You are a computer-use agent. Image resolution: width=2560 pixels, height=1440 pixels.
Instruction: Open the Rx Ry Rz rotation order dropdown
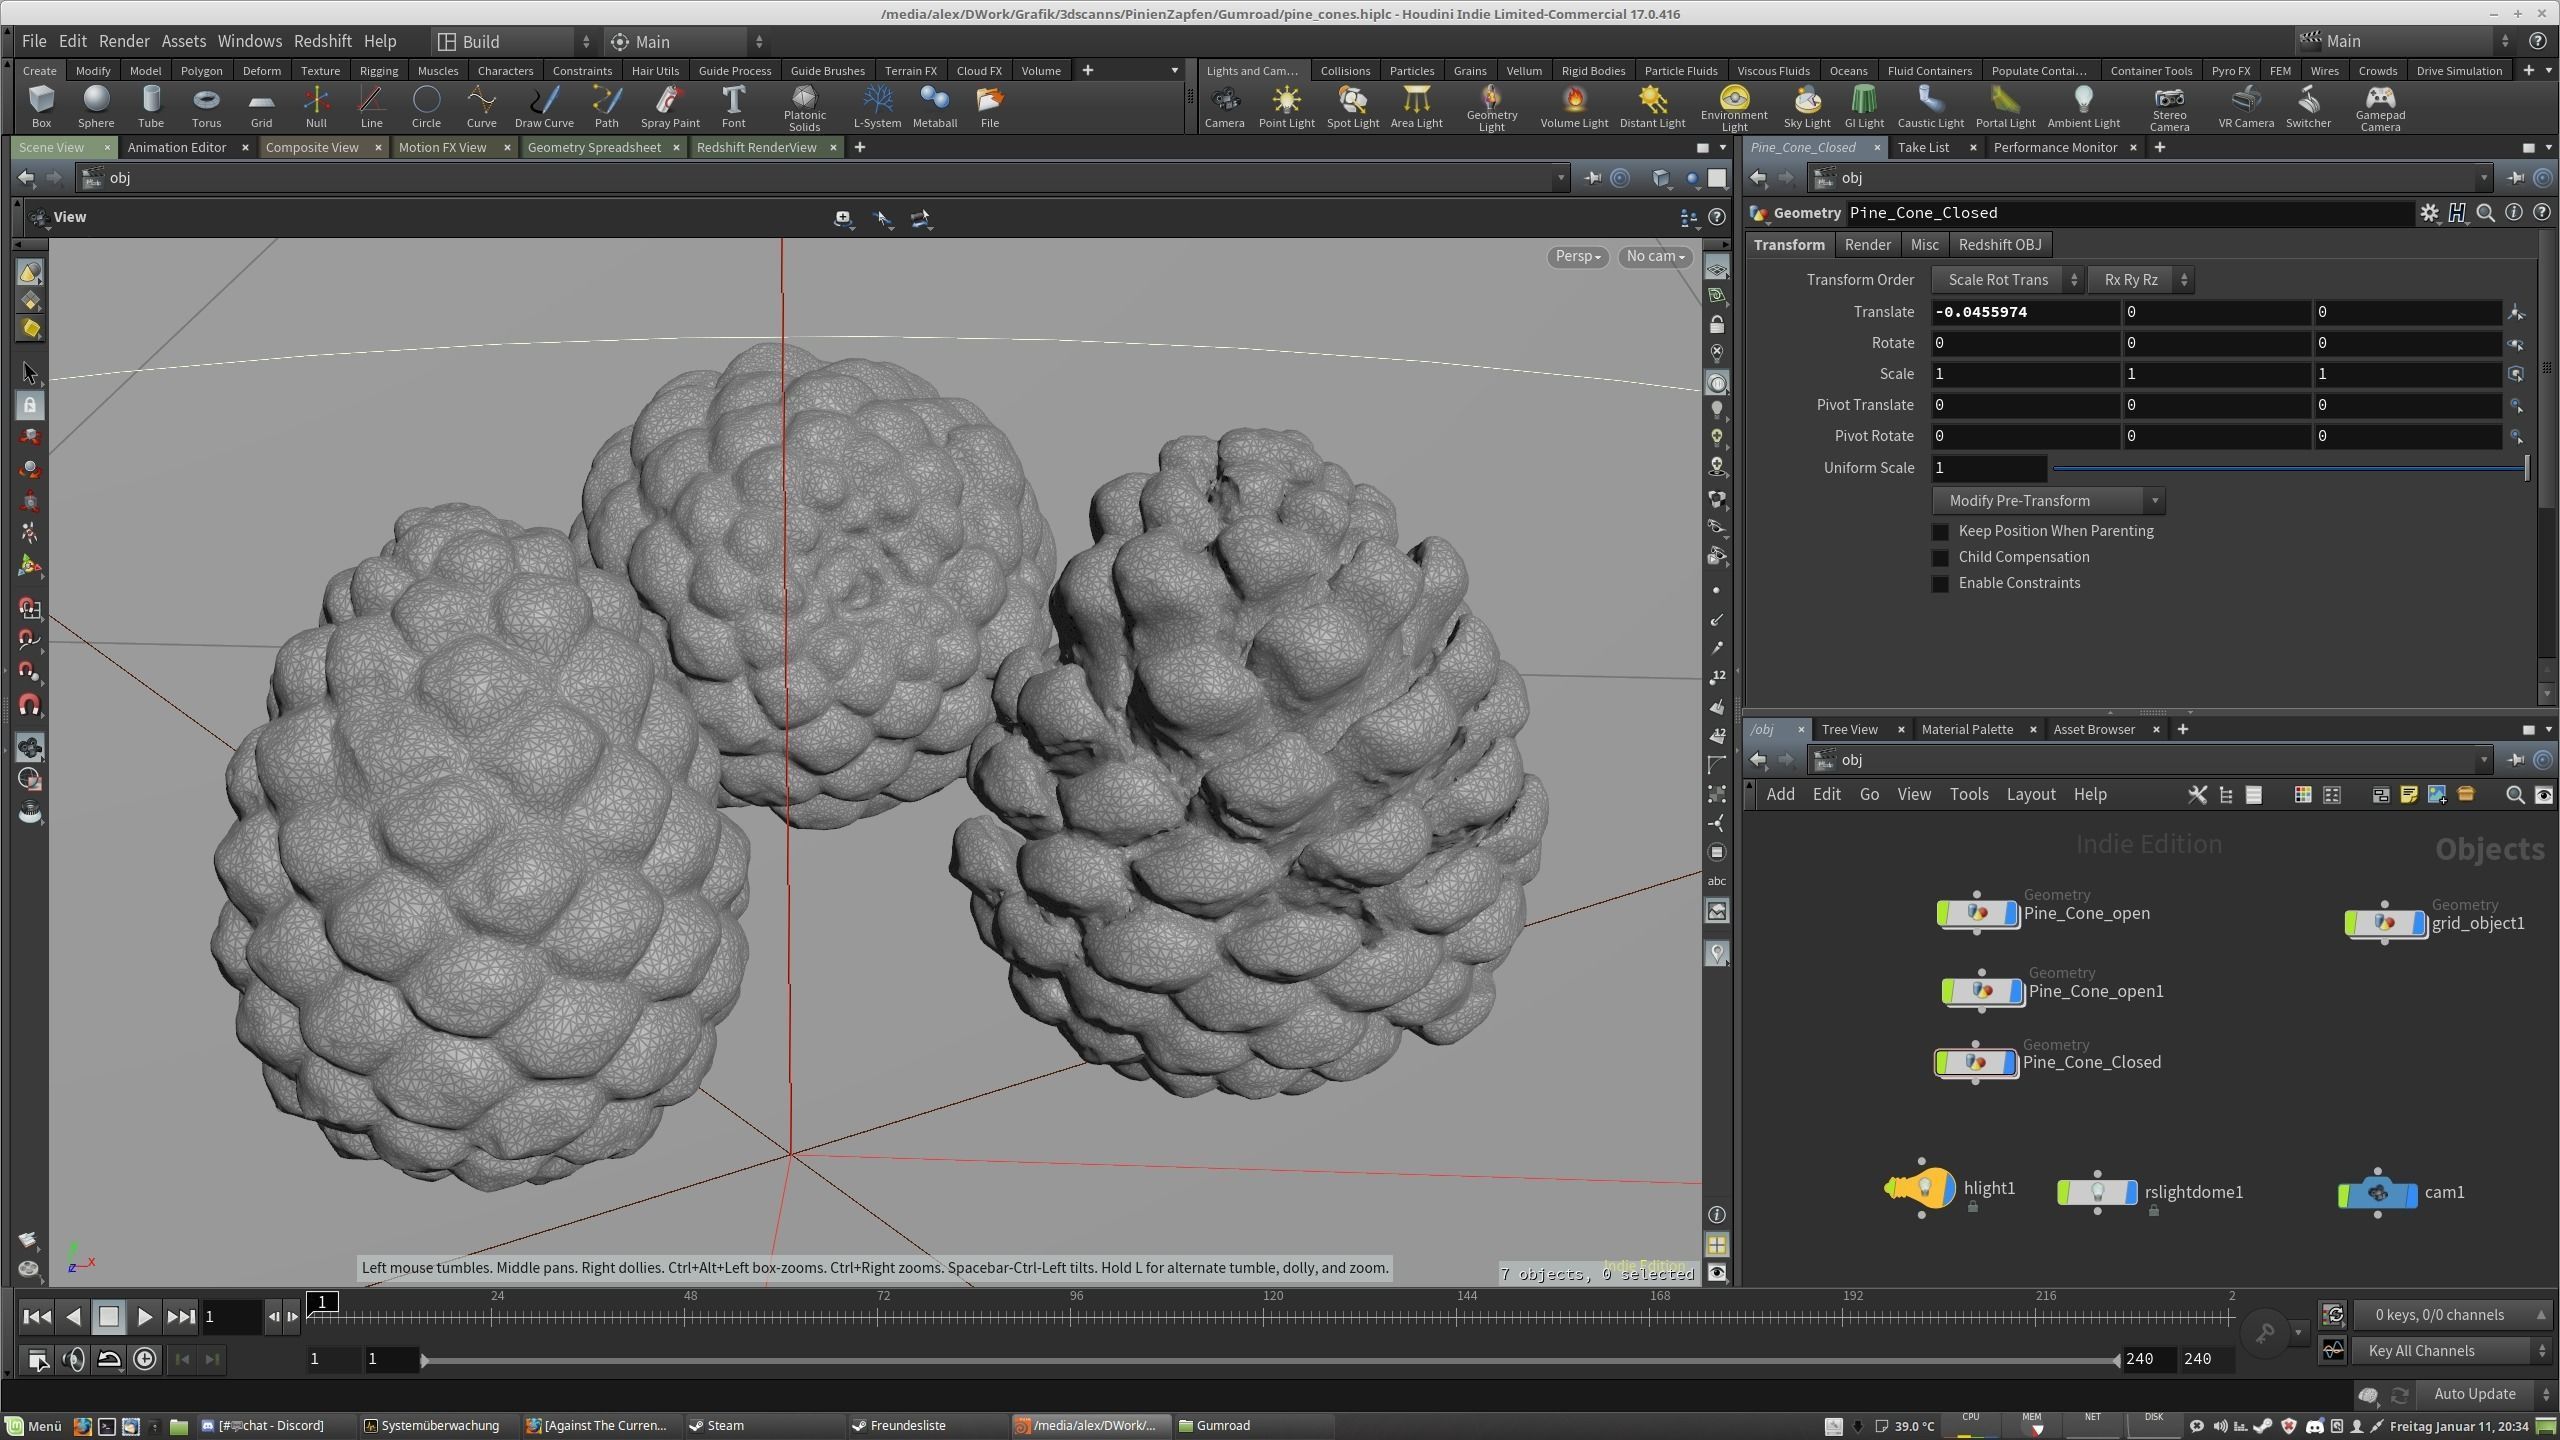[x=2140, y=280]
